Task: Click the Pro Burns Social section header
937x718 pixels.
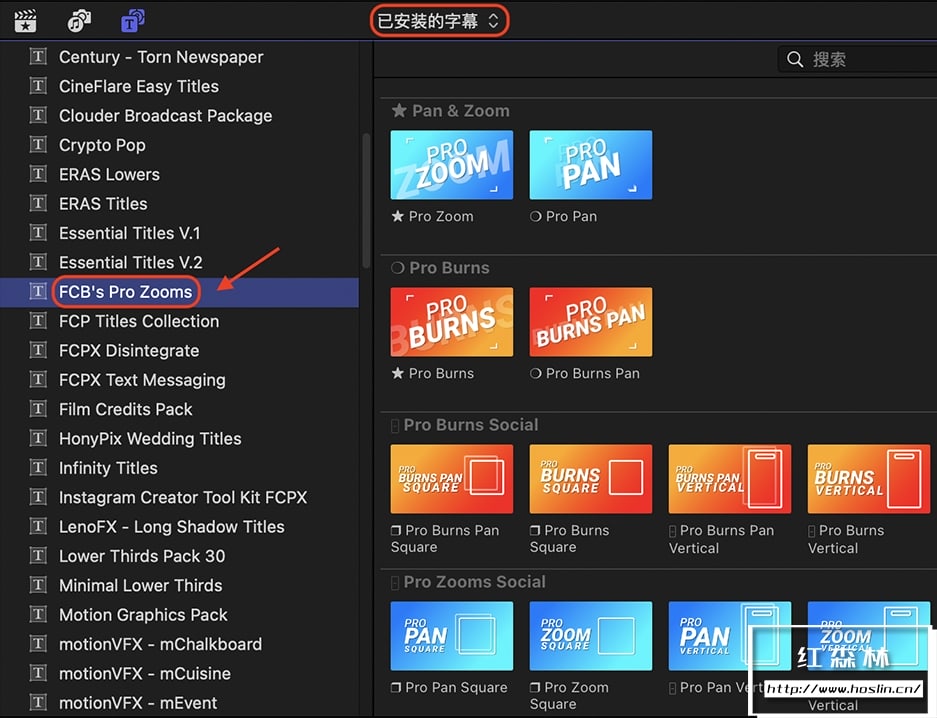Action: (x=464, y=425)
